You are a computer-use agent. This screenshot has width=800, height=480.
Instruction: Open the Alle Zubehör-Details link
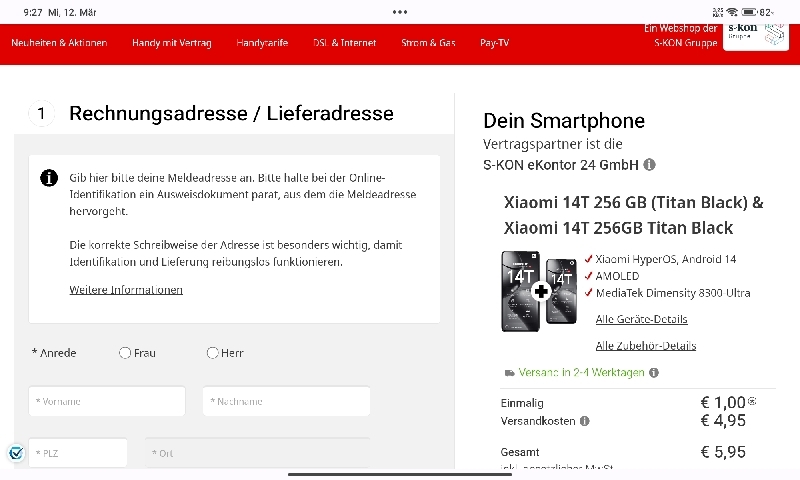coord(646,346)
